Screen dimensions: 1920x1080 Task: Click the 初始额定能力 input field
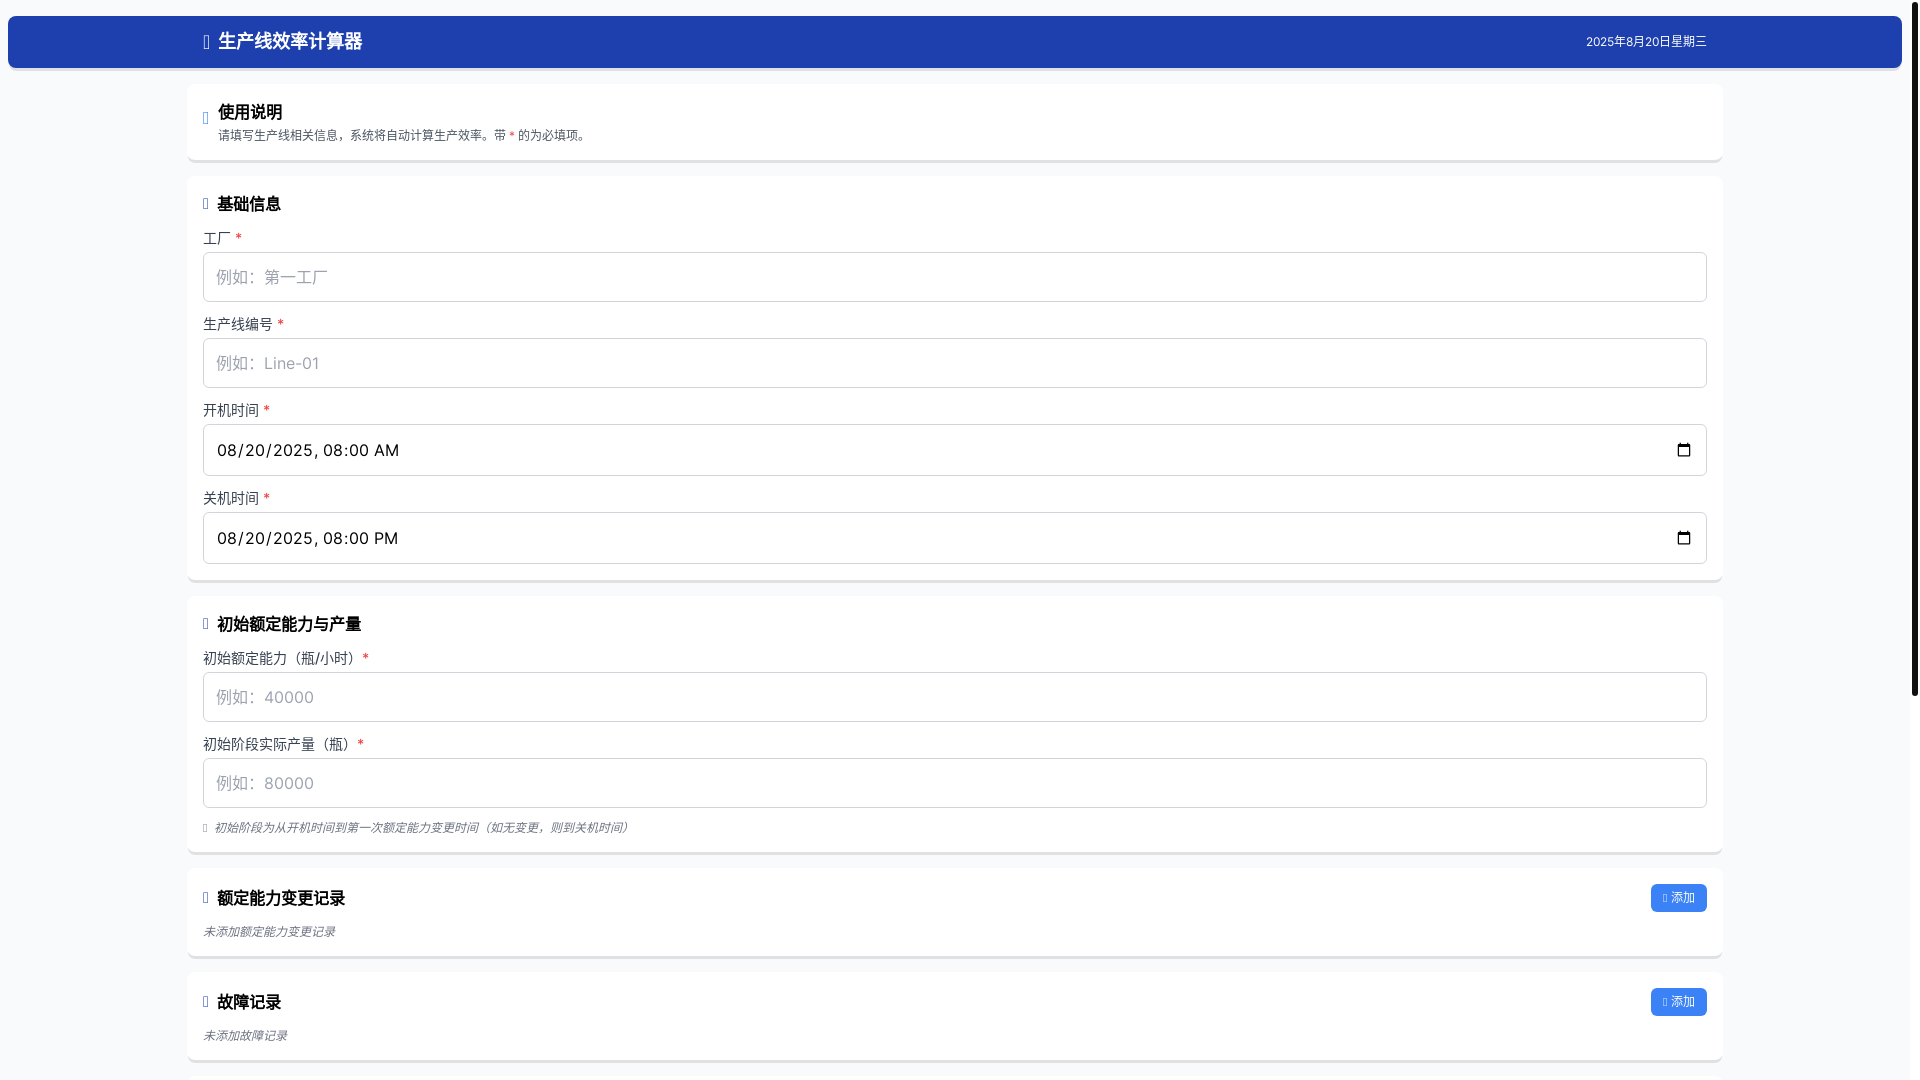(954, 697)
